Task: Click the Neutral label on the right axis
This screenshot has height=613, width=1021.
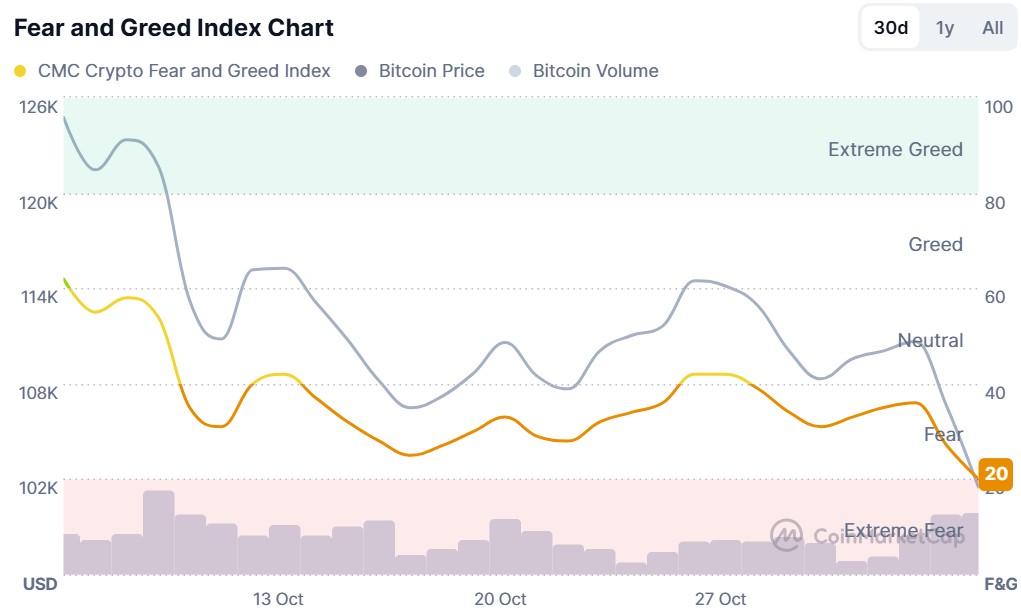Action: [x=932, y=341]
